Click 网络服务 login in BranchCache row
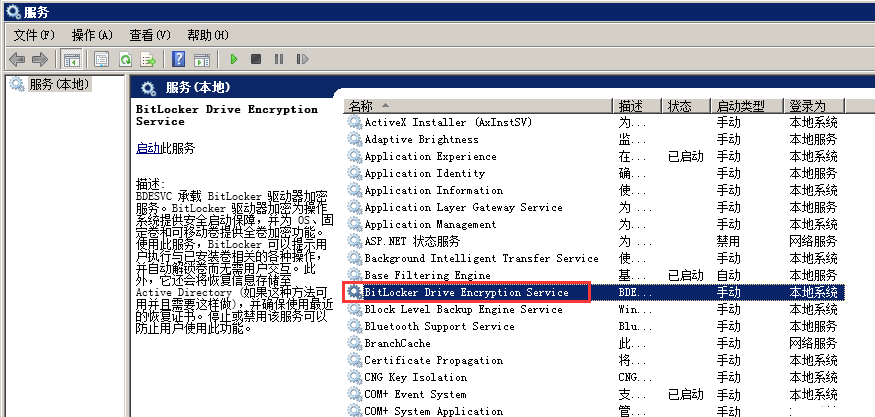The image size is (875, 417). (813, 343)
